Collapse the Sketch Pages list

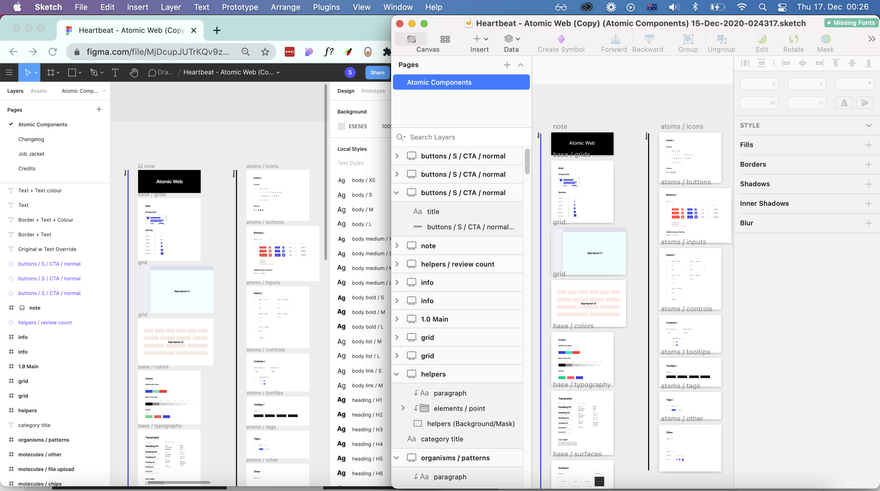(521, 65)
